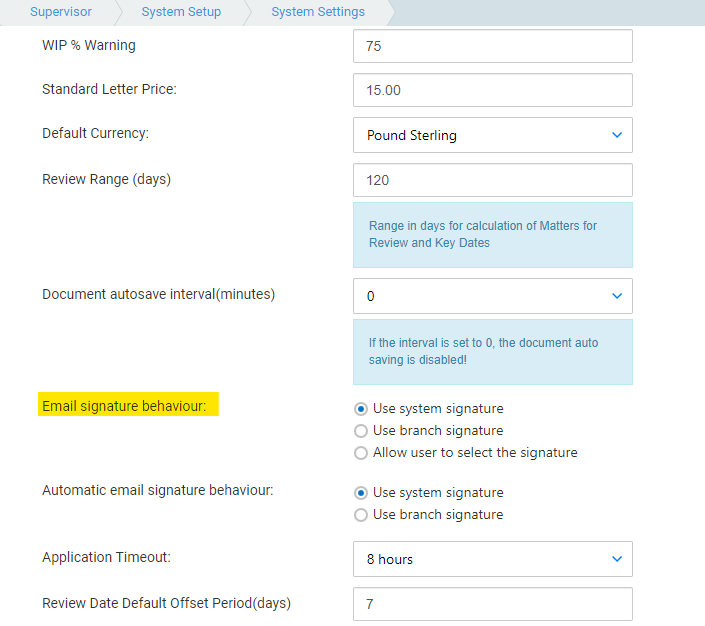This screenshot has height=626, width=705.
Task: Open System Settings breadcrumb link
Action: (x=318, y=12)
